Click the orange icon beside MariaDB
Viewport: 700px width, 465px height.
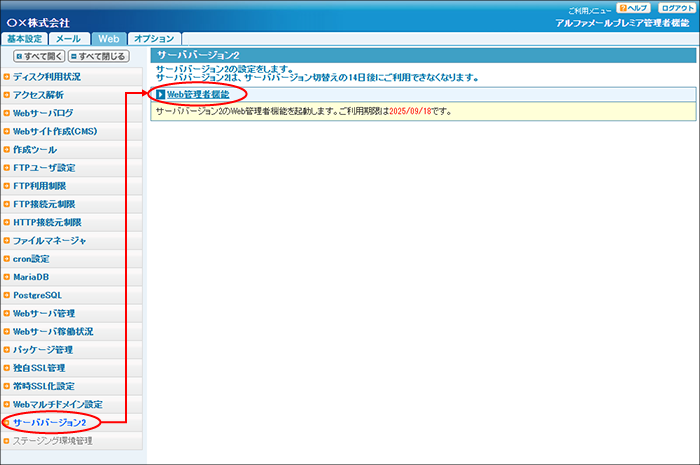click(x=7, y=277)
